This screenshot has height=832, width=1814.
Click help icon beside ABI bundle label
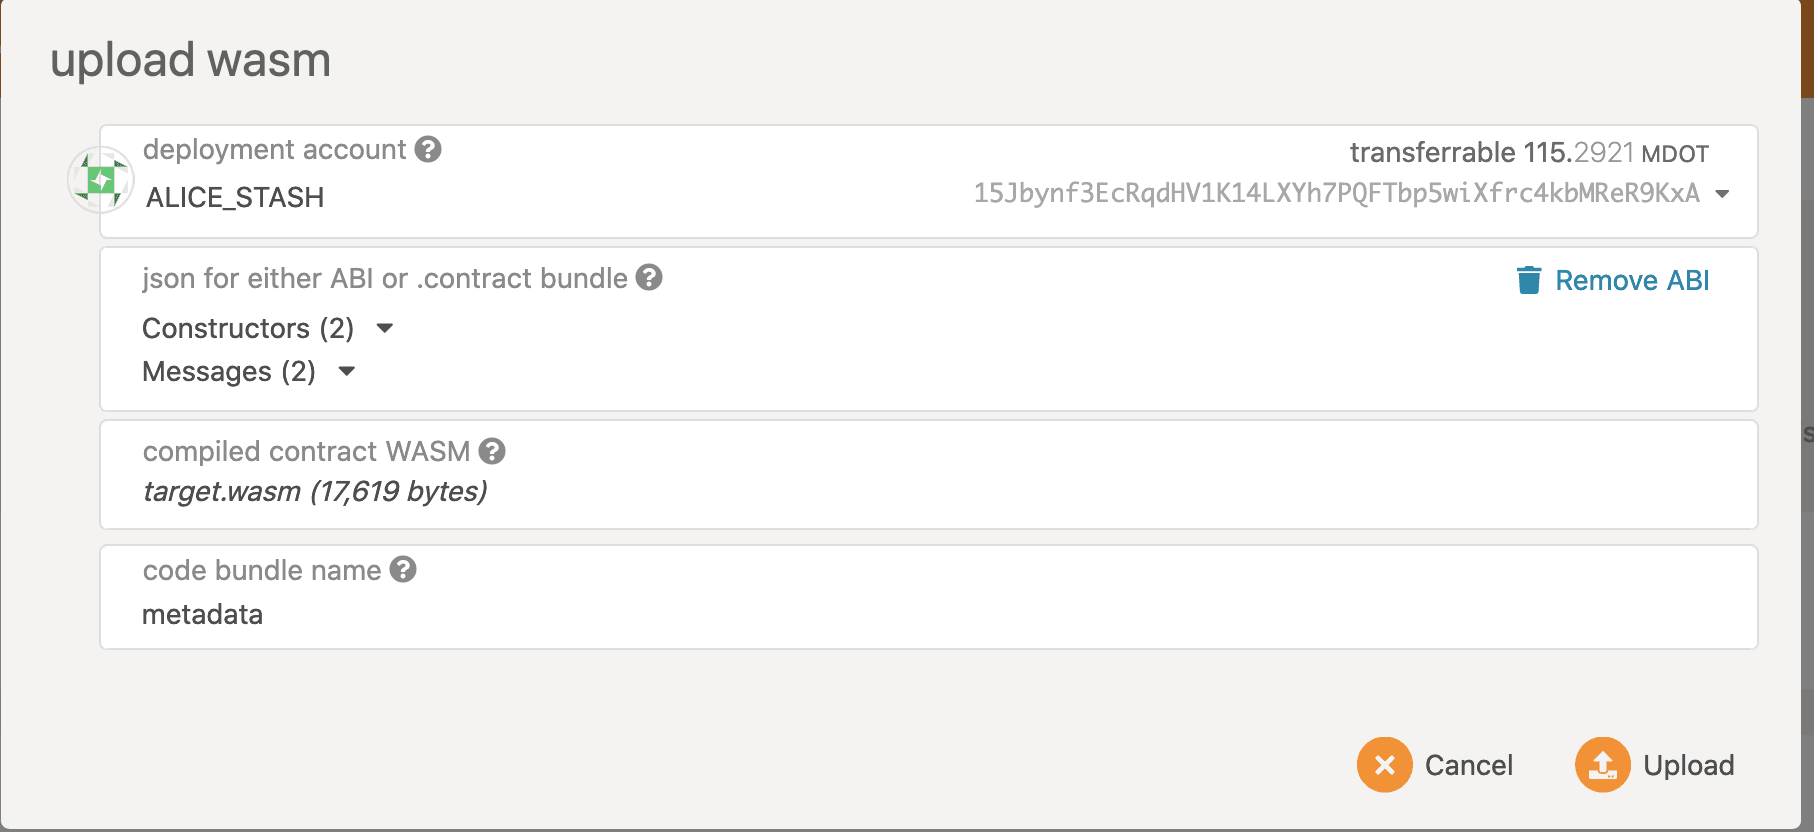click(x=649, y=277)
